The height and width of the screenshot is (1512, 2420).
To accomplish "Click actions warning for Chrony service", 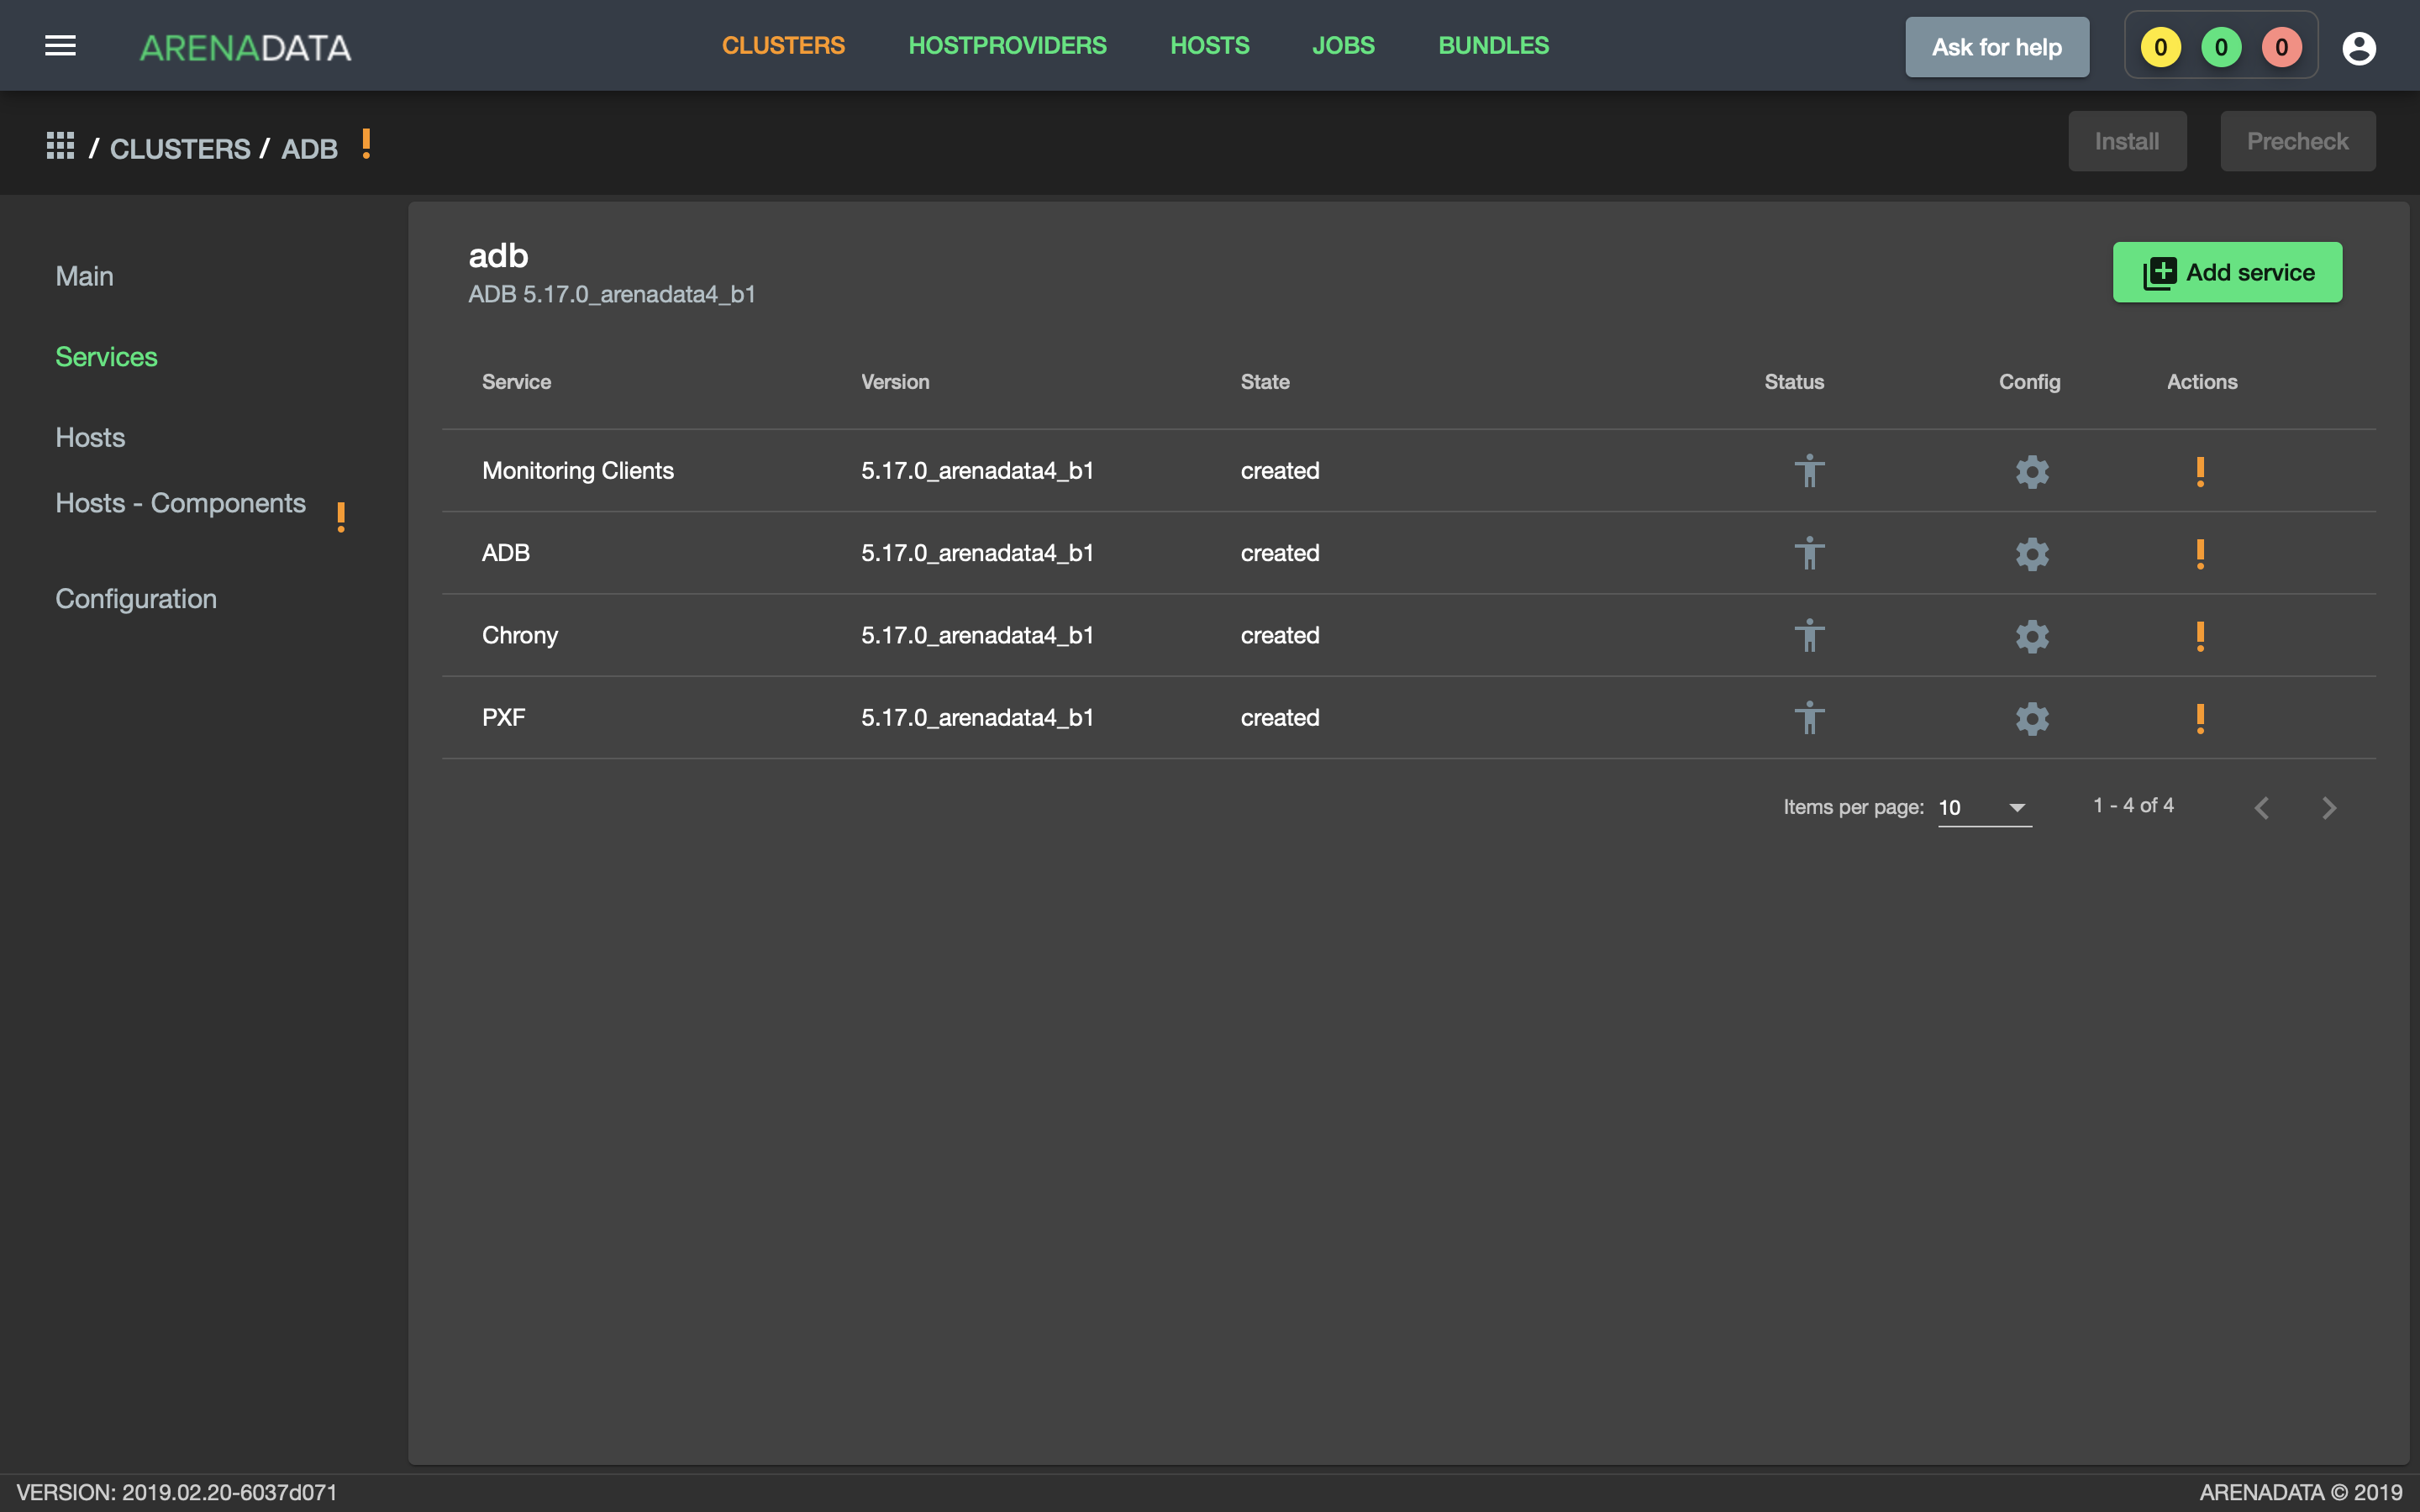I will [x=2200, y=636].
